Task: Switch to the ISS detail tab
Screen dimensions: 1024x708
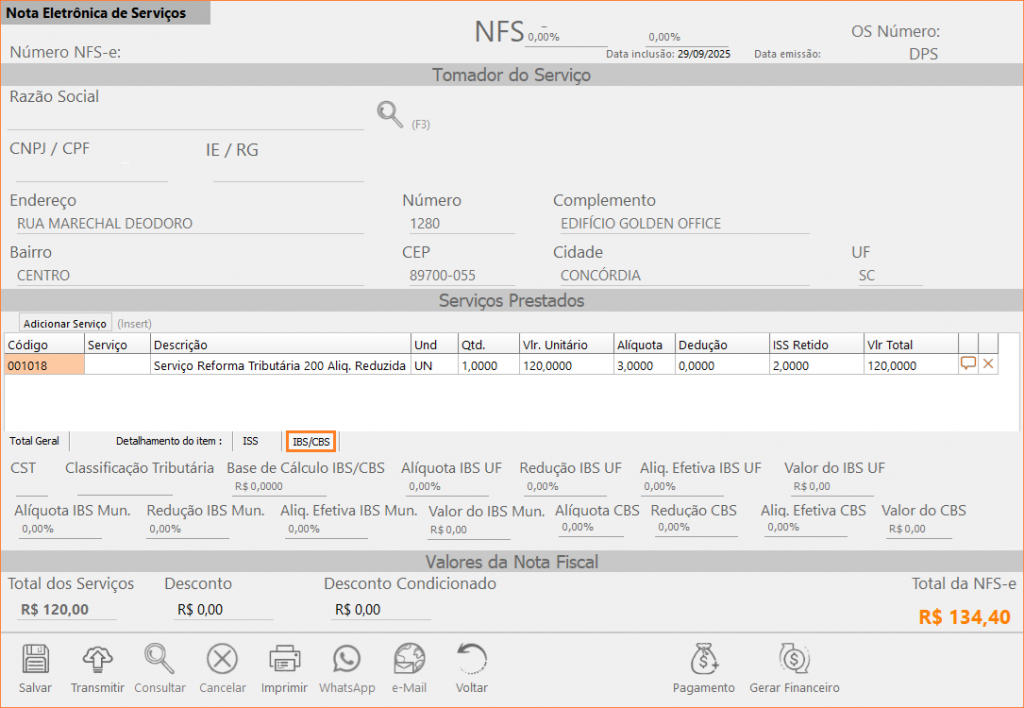Action: (x=250, y=441)
